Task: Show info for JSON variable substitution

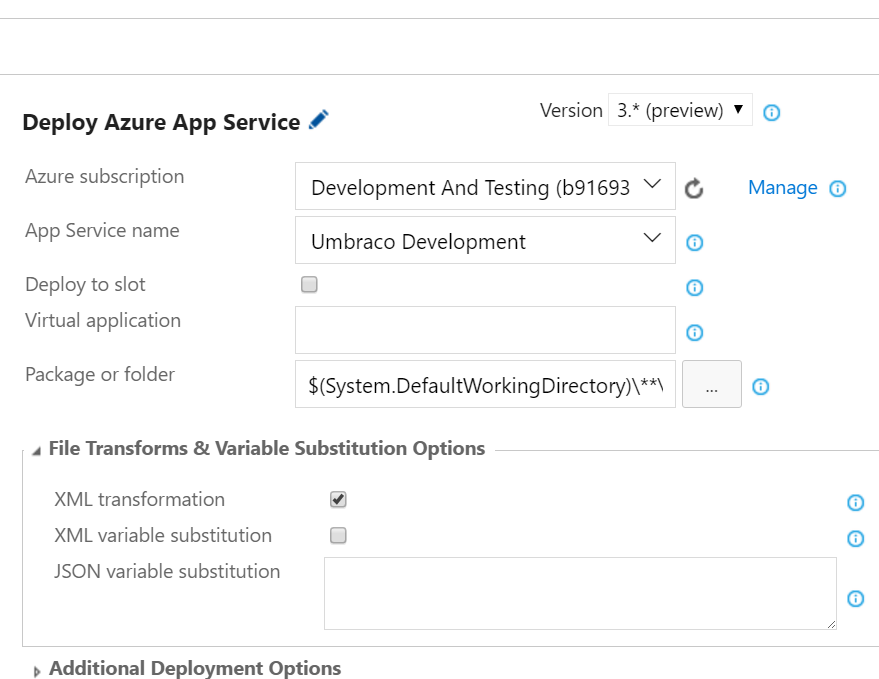Action: click(x=855, y=598)
